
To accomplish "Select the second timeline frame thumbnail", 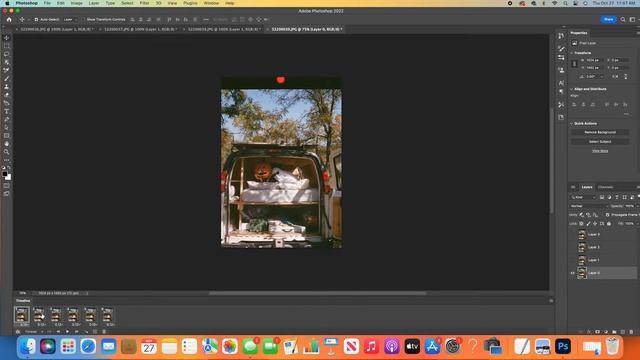I will coord(39,315).
